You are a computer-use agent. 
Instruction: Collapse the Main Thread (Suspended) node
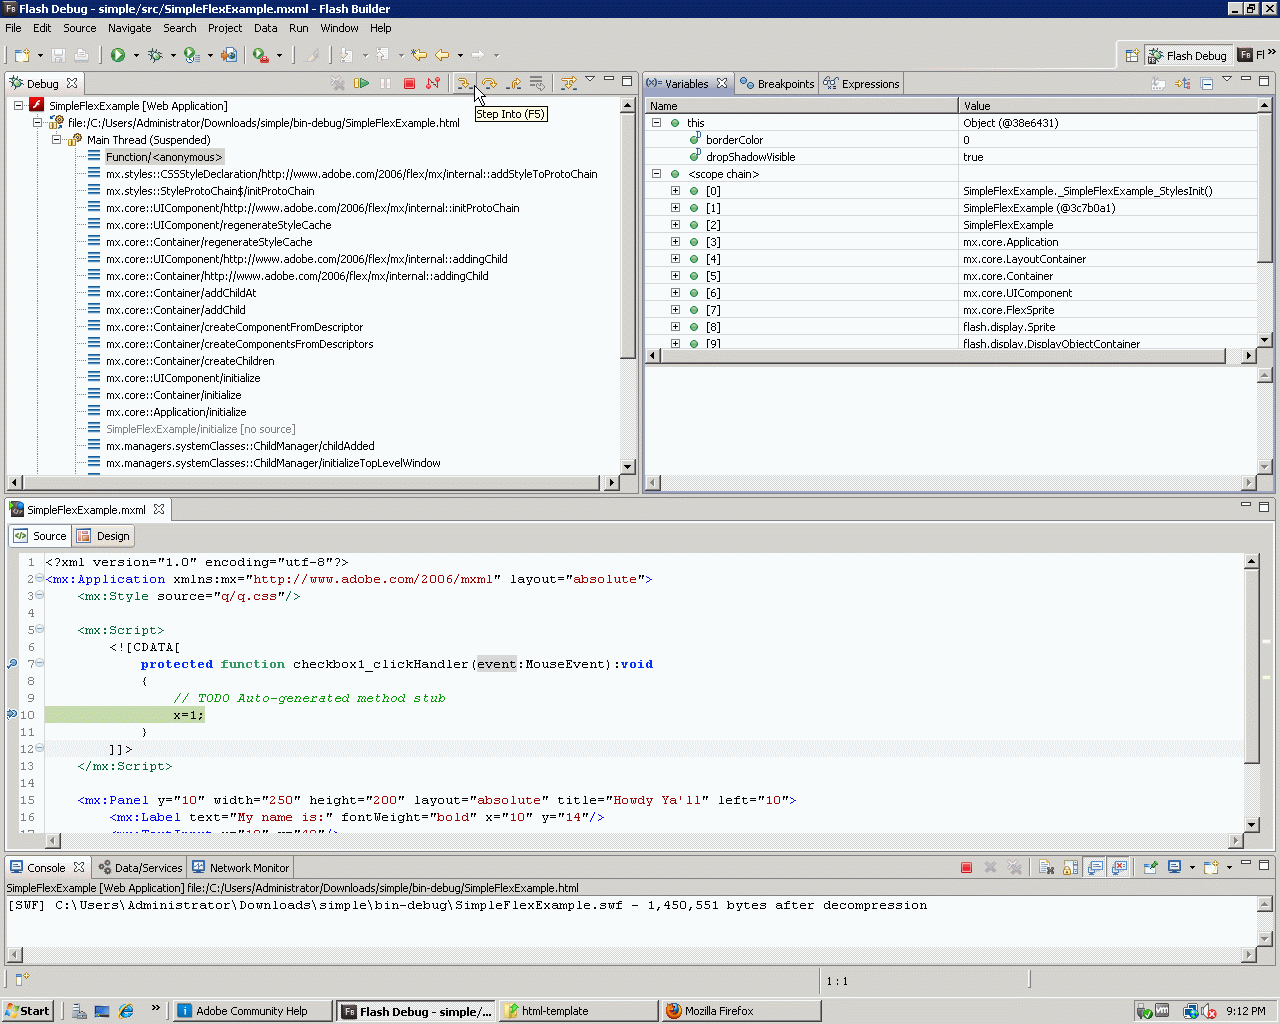[57, 140]
